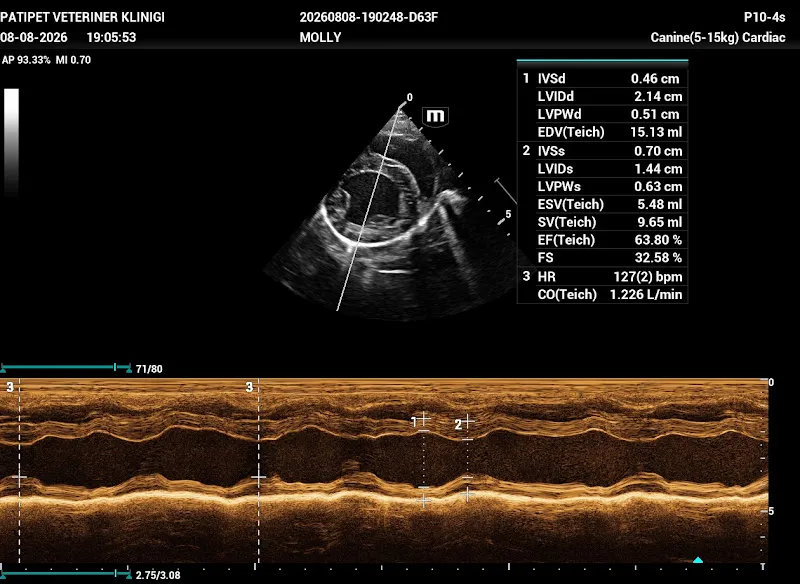The height and width of the screenshot is (584, 800).
Task: Select the SV(Teich) 9.65 ml row
Action: pos(603,222)
